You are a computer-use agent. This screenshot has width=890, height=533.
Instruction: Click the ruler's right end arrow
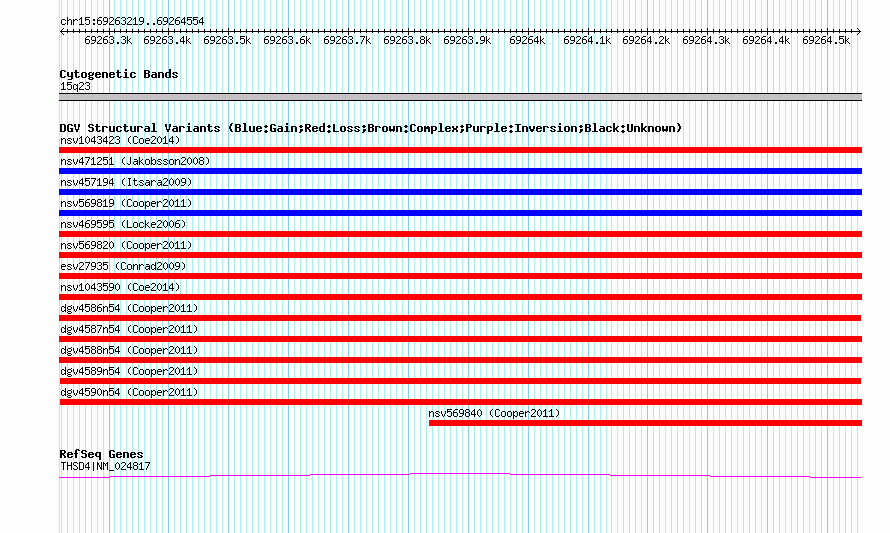click(x=859, y=32)
